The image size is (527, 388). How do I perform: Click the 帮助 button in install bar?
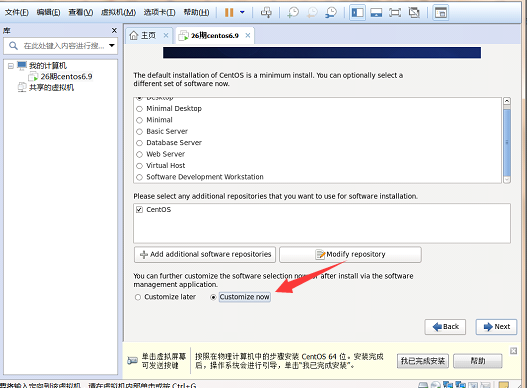click(x=478, y=361)
